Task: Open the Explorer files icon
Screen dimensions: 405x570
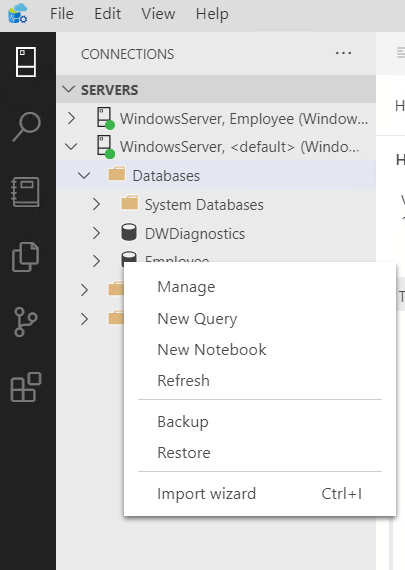Action: 25,257
